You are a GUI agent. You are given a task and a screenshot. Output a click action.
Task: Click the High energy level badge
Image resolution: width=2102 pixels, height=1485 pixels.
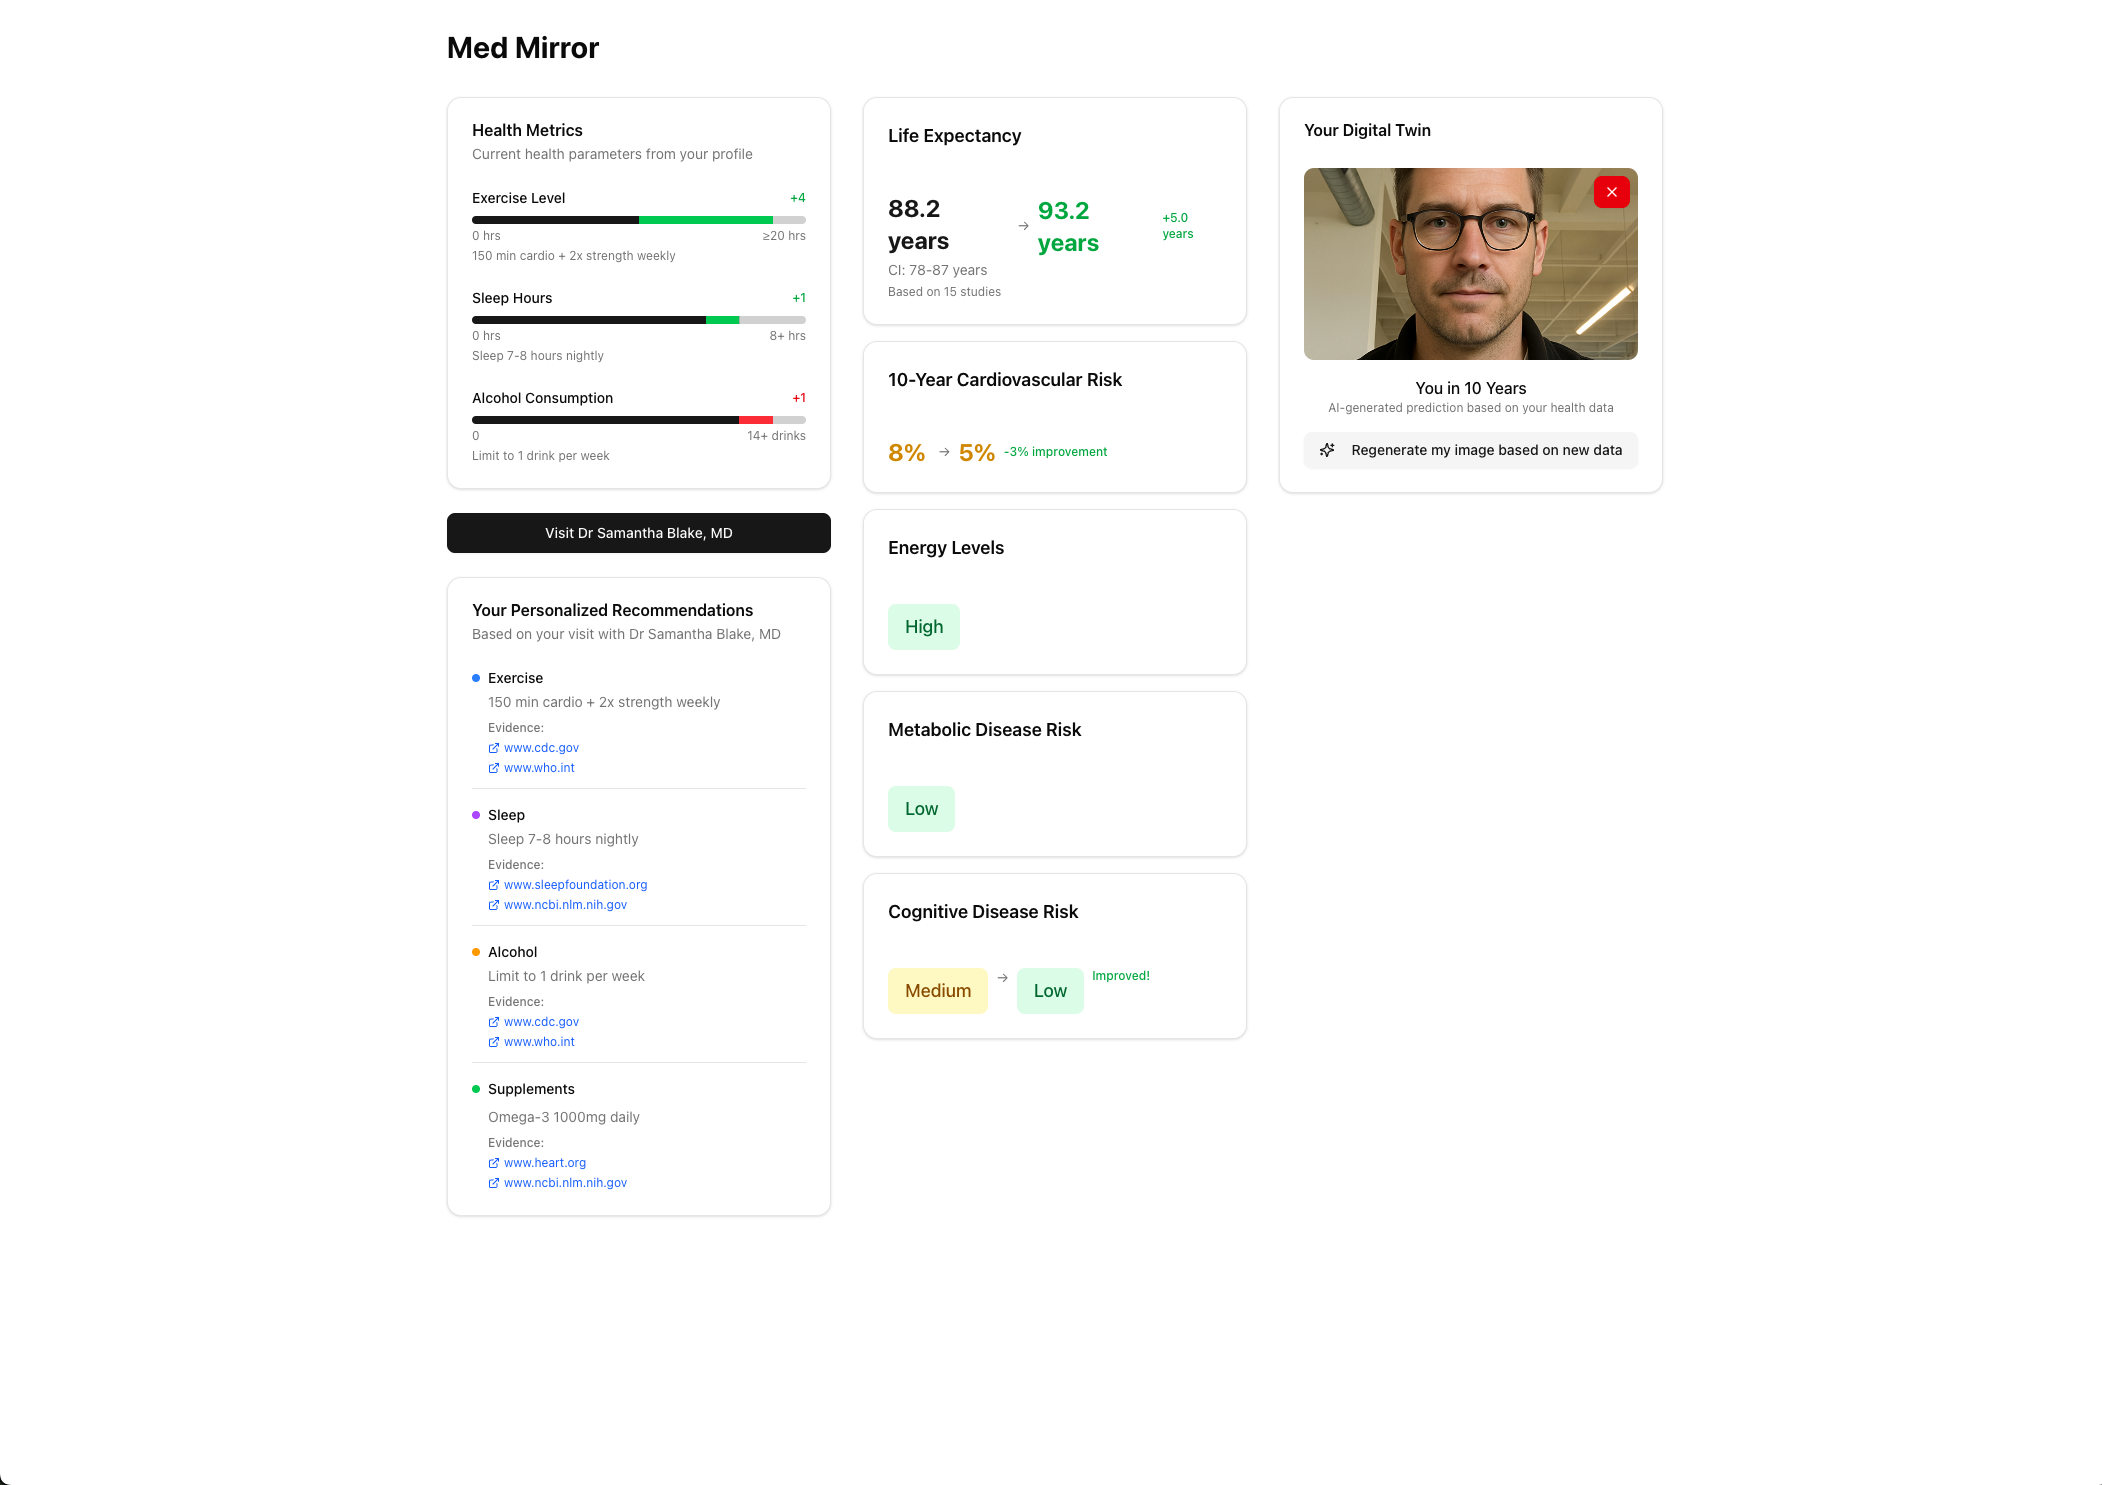pyautogui.click(x=923, y=627)
